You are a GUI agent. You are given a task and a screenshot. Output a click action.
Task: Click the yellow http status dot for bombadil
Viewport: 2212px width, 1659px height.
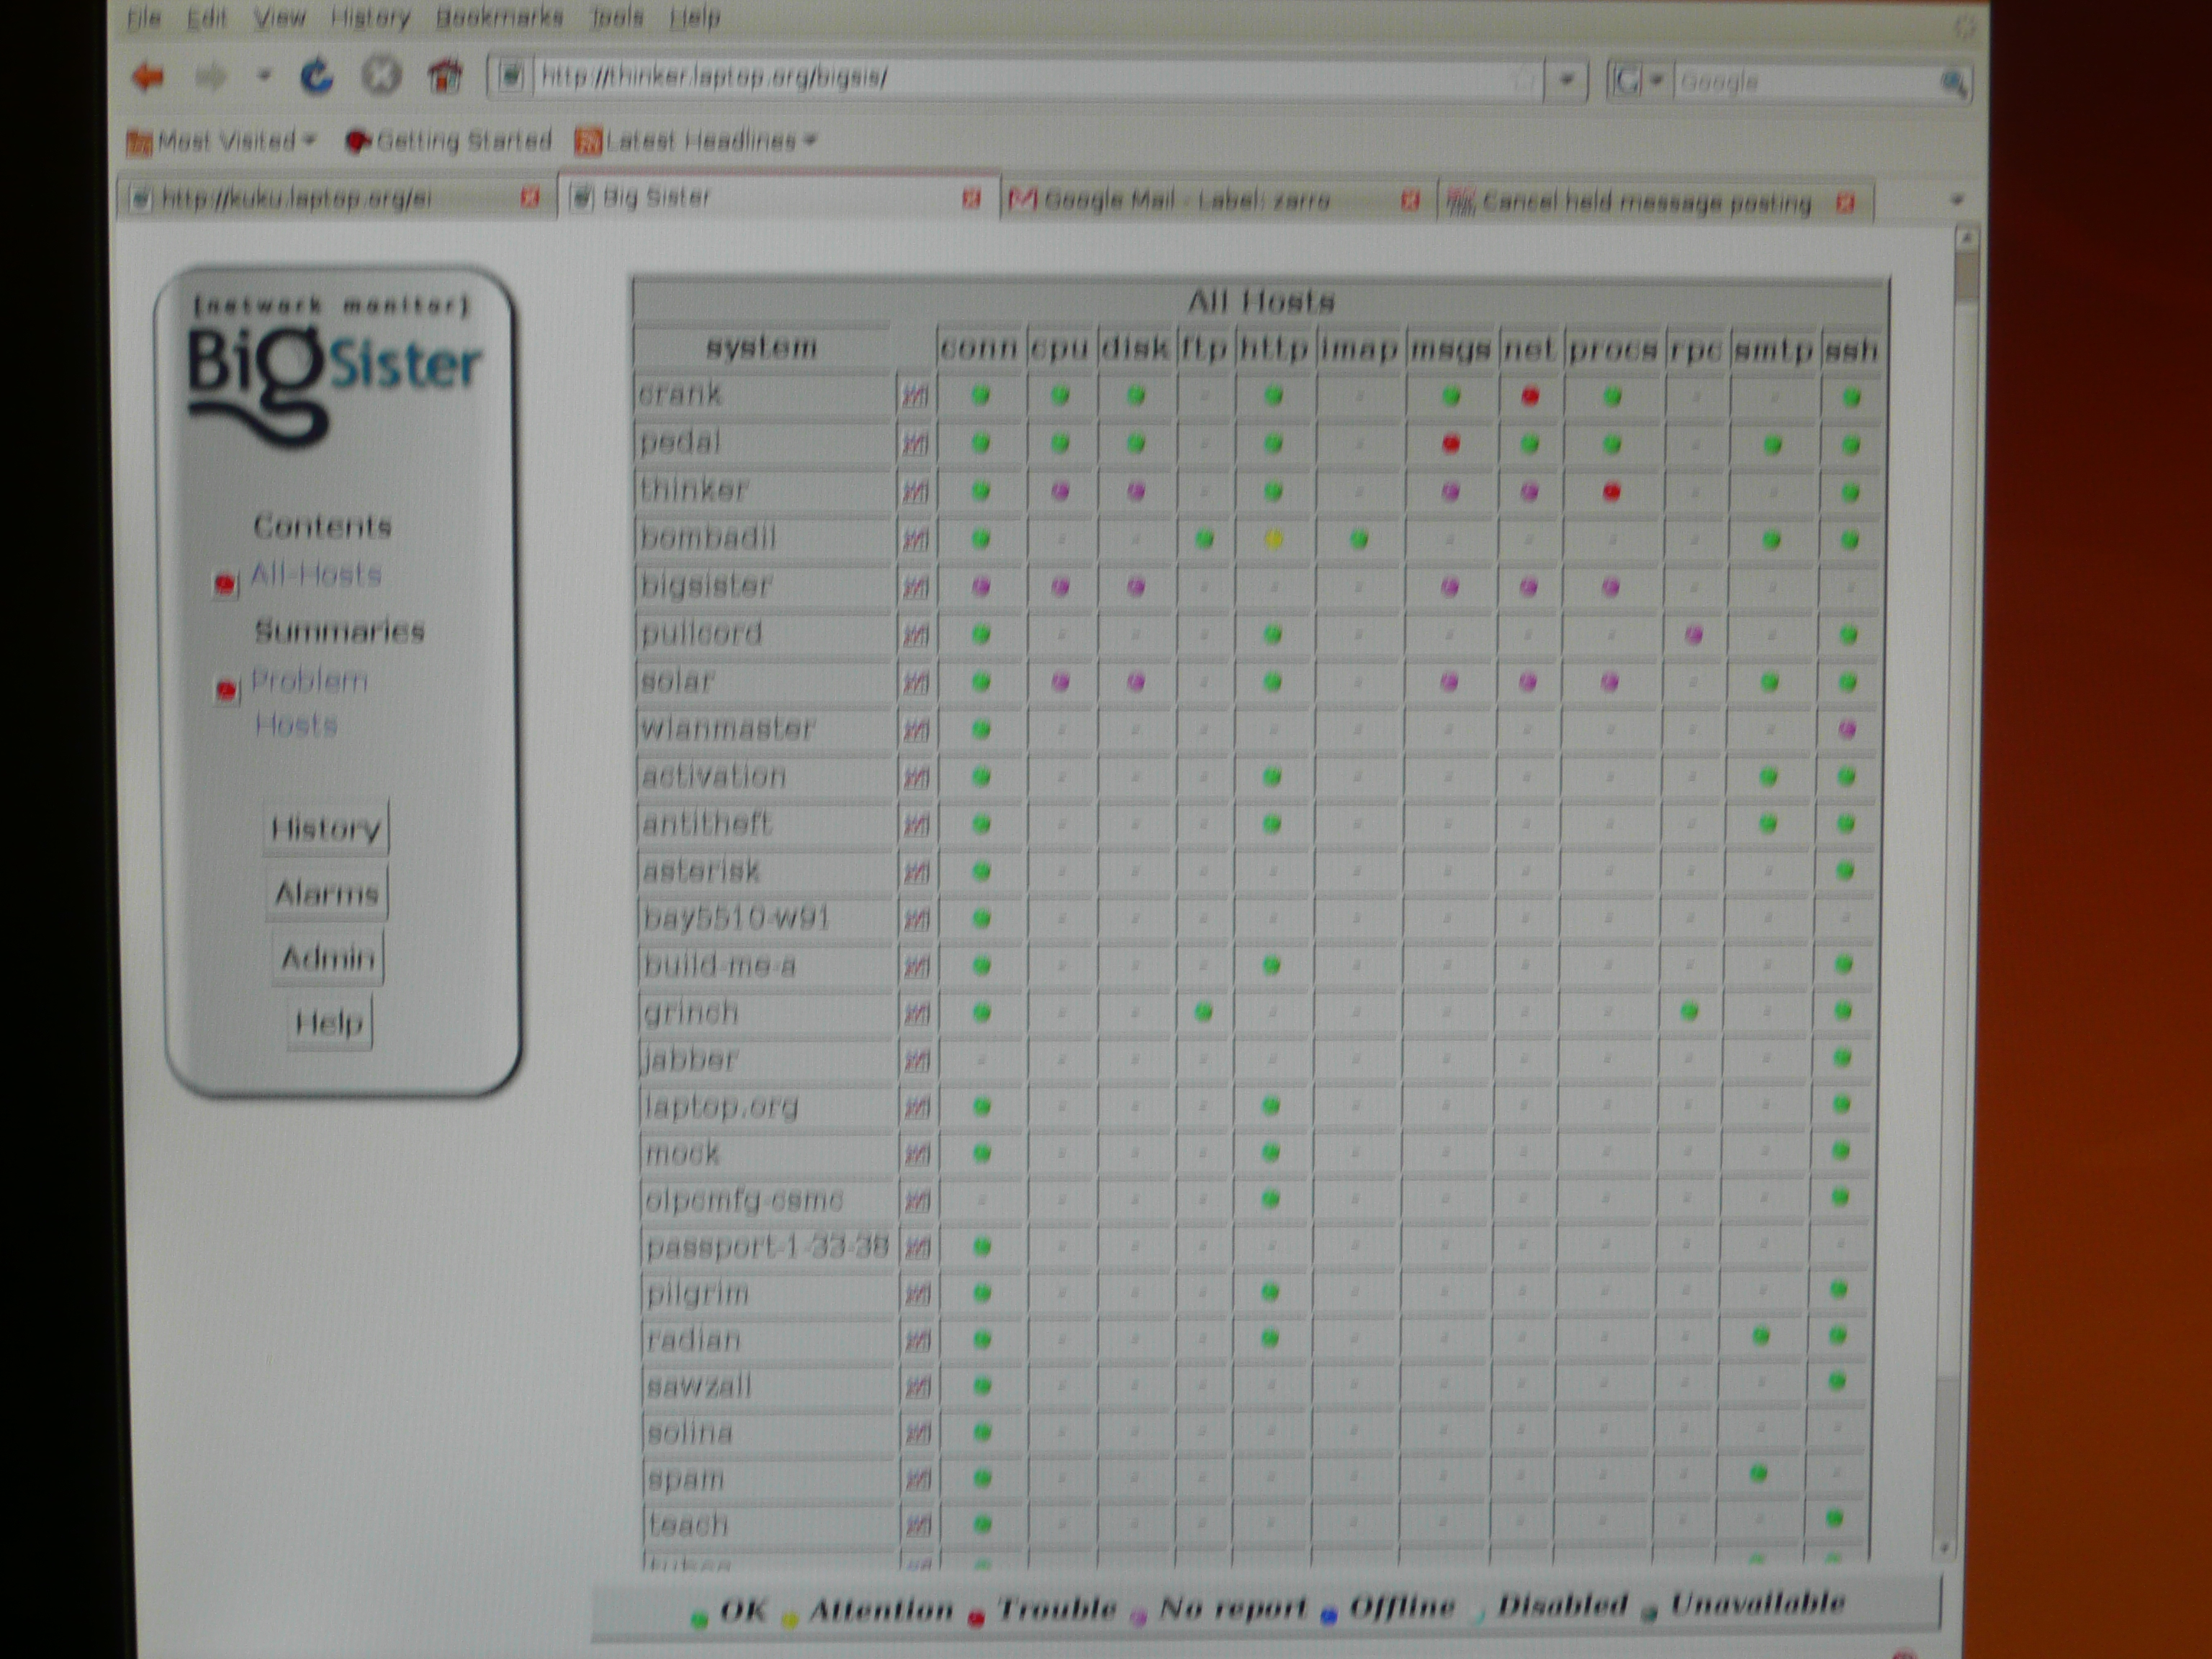(x=1273, y=540)
